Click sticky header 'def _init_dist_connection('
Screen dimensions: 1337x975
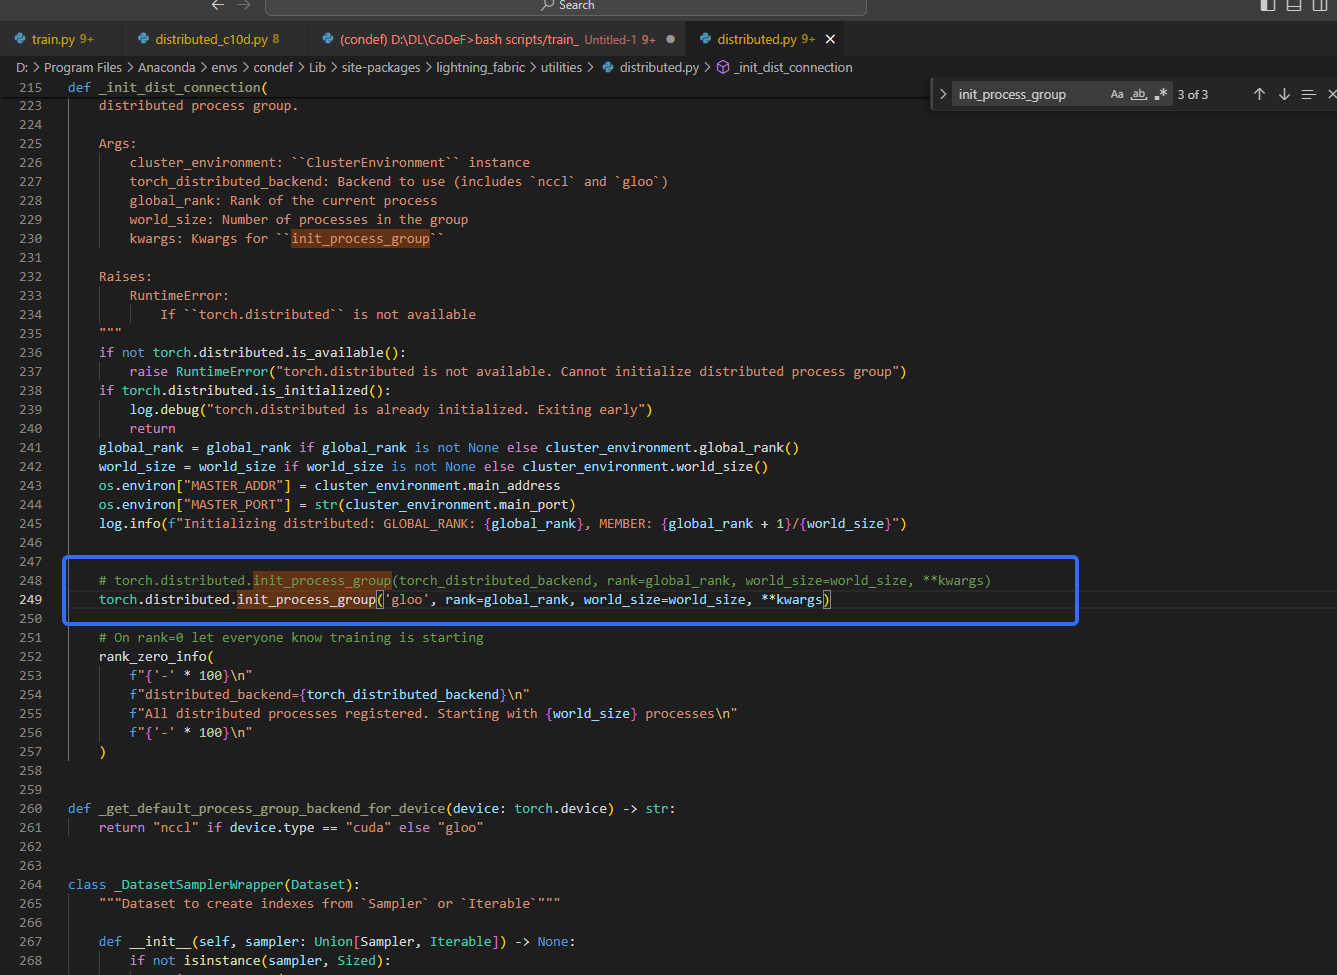(168, 87)
